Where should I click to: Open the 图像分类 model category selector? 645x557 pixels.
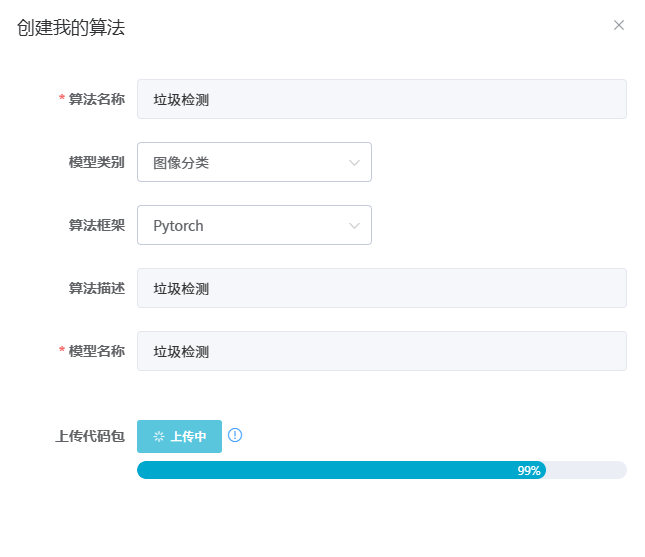click(x=240, y=162)
